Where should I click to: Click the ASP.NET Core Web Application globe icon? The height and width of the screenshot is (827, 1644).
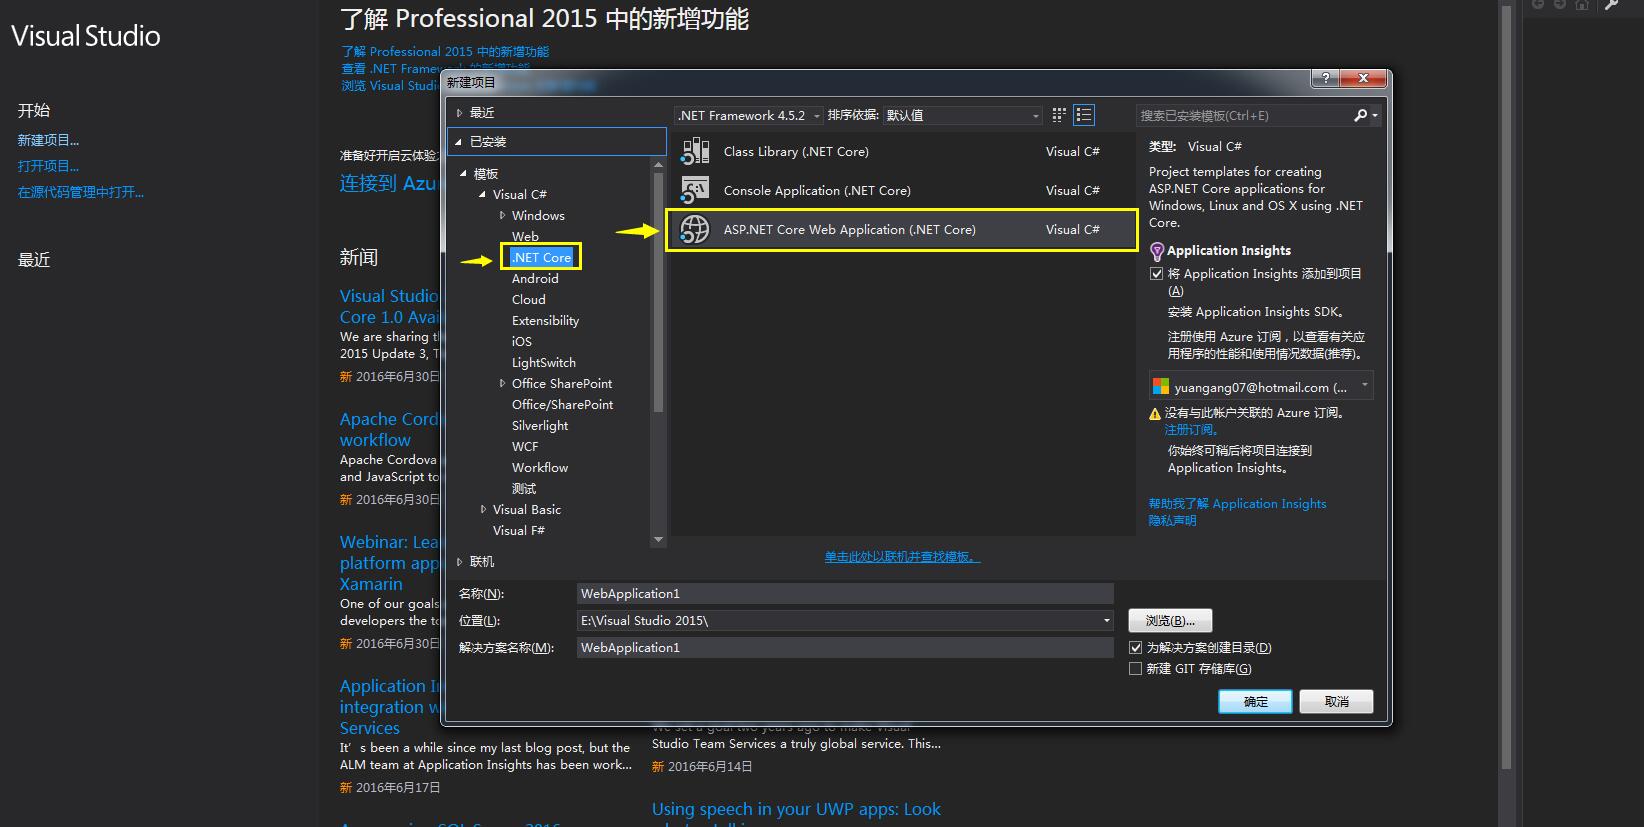695,230
